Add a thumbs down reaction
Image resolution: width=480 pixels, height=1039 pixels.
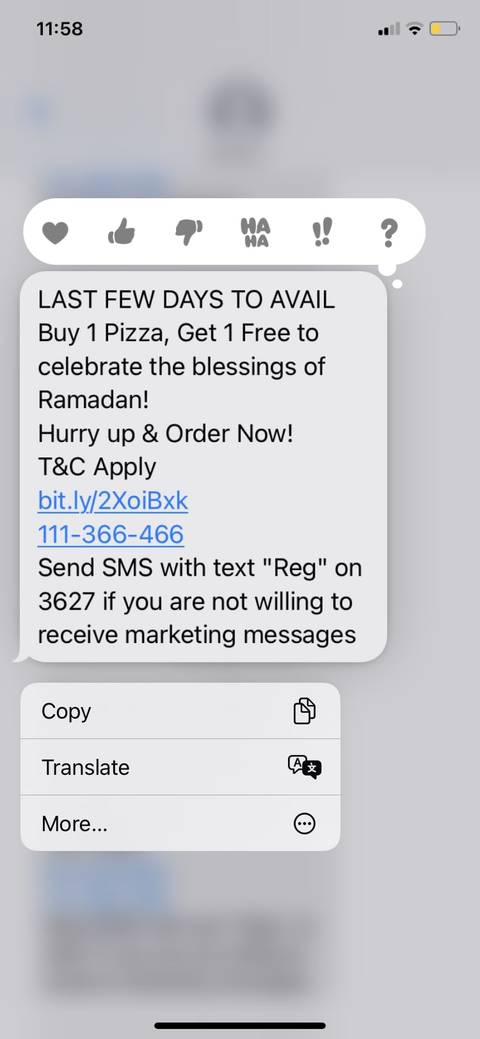pyautogui.click(x=189, y=233)
